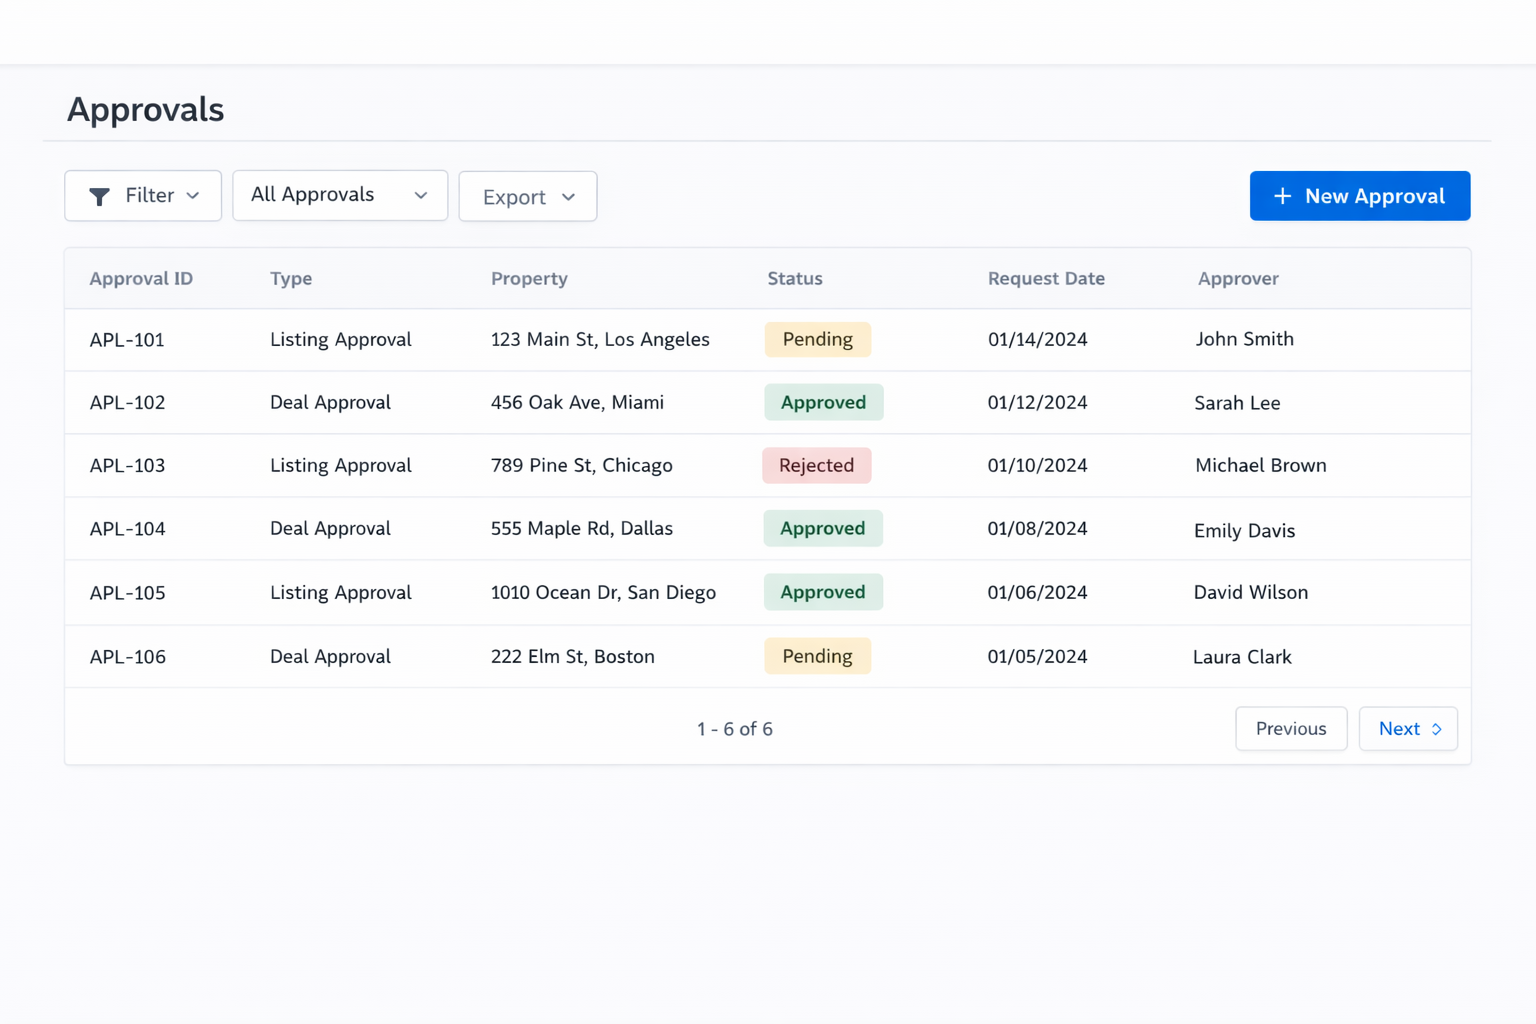1536x1024 pixels.
Task: Click the Approved badge for APL-102
Action: pyautogui.click(x=823, y=402)
